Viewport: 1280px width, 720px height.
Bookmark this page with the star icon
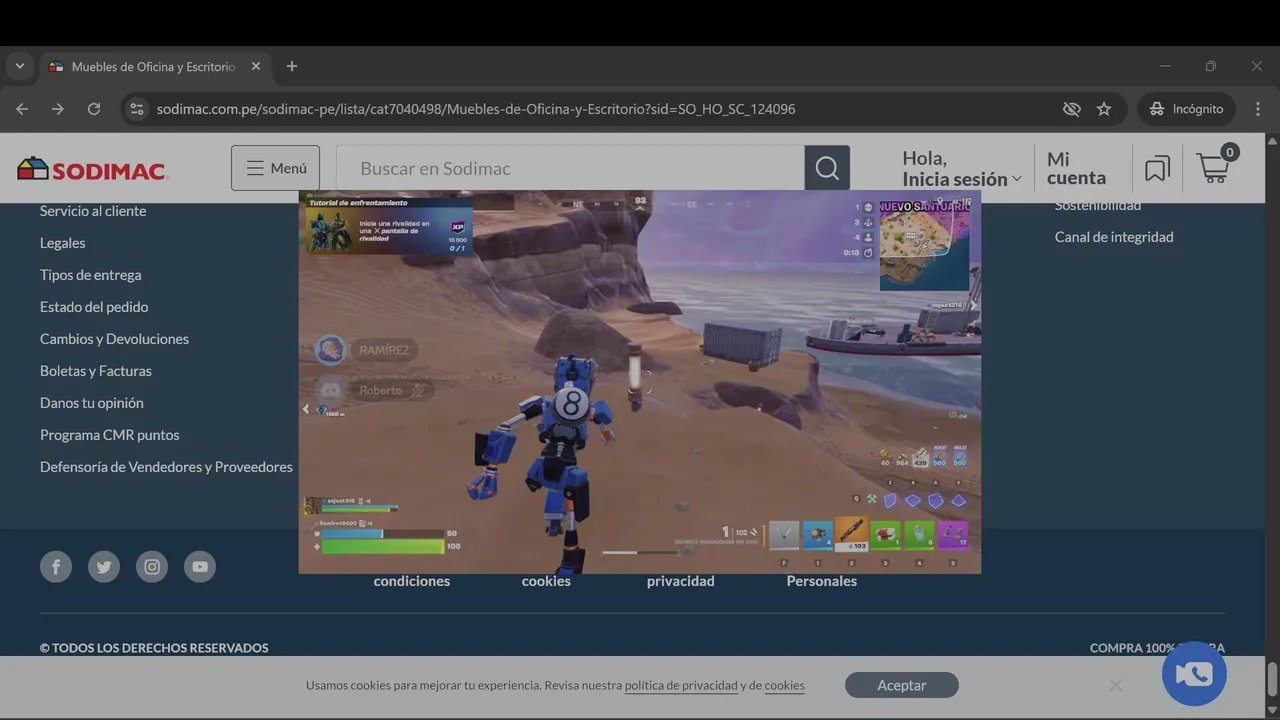(1104, 109)
